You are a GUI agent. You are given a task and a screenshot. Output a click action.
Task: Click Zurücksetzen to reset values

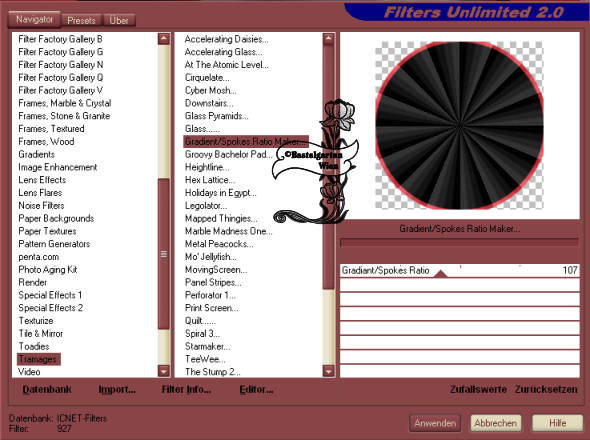click(546, 390)
